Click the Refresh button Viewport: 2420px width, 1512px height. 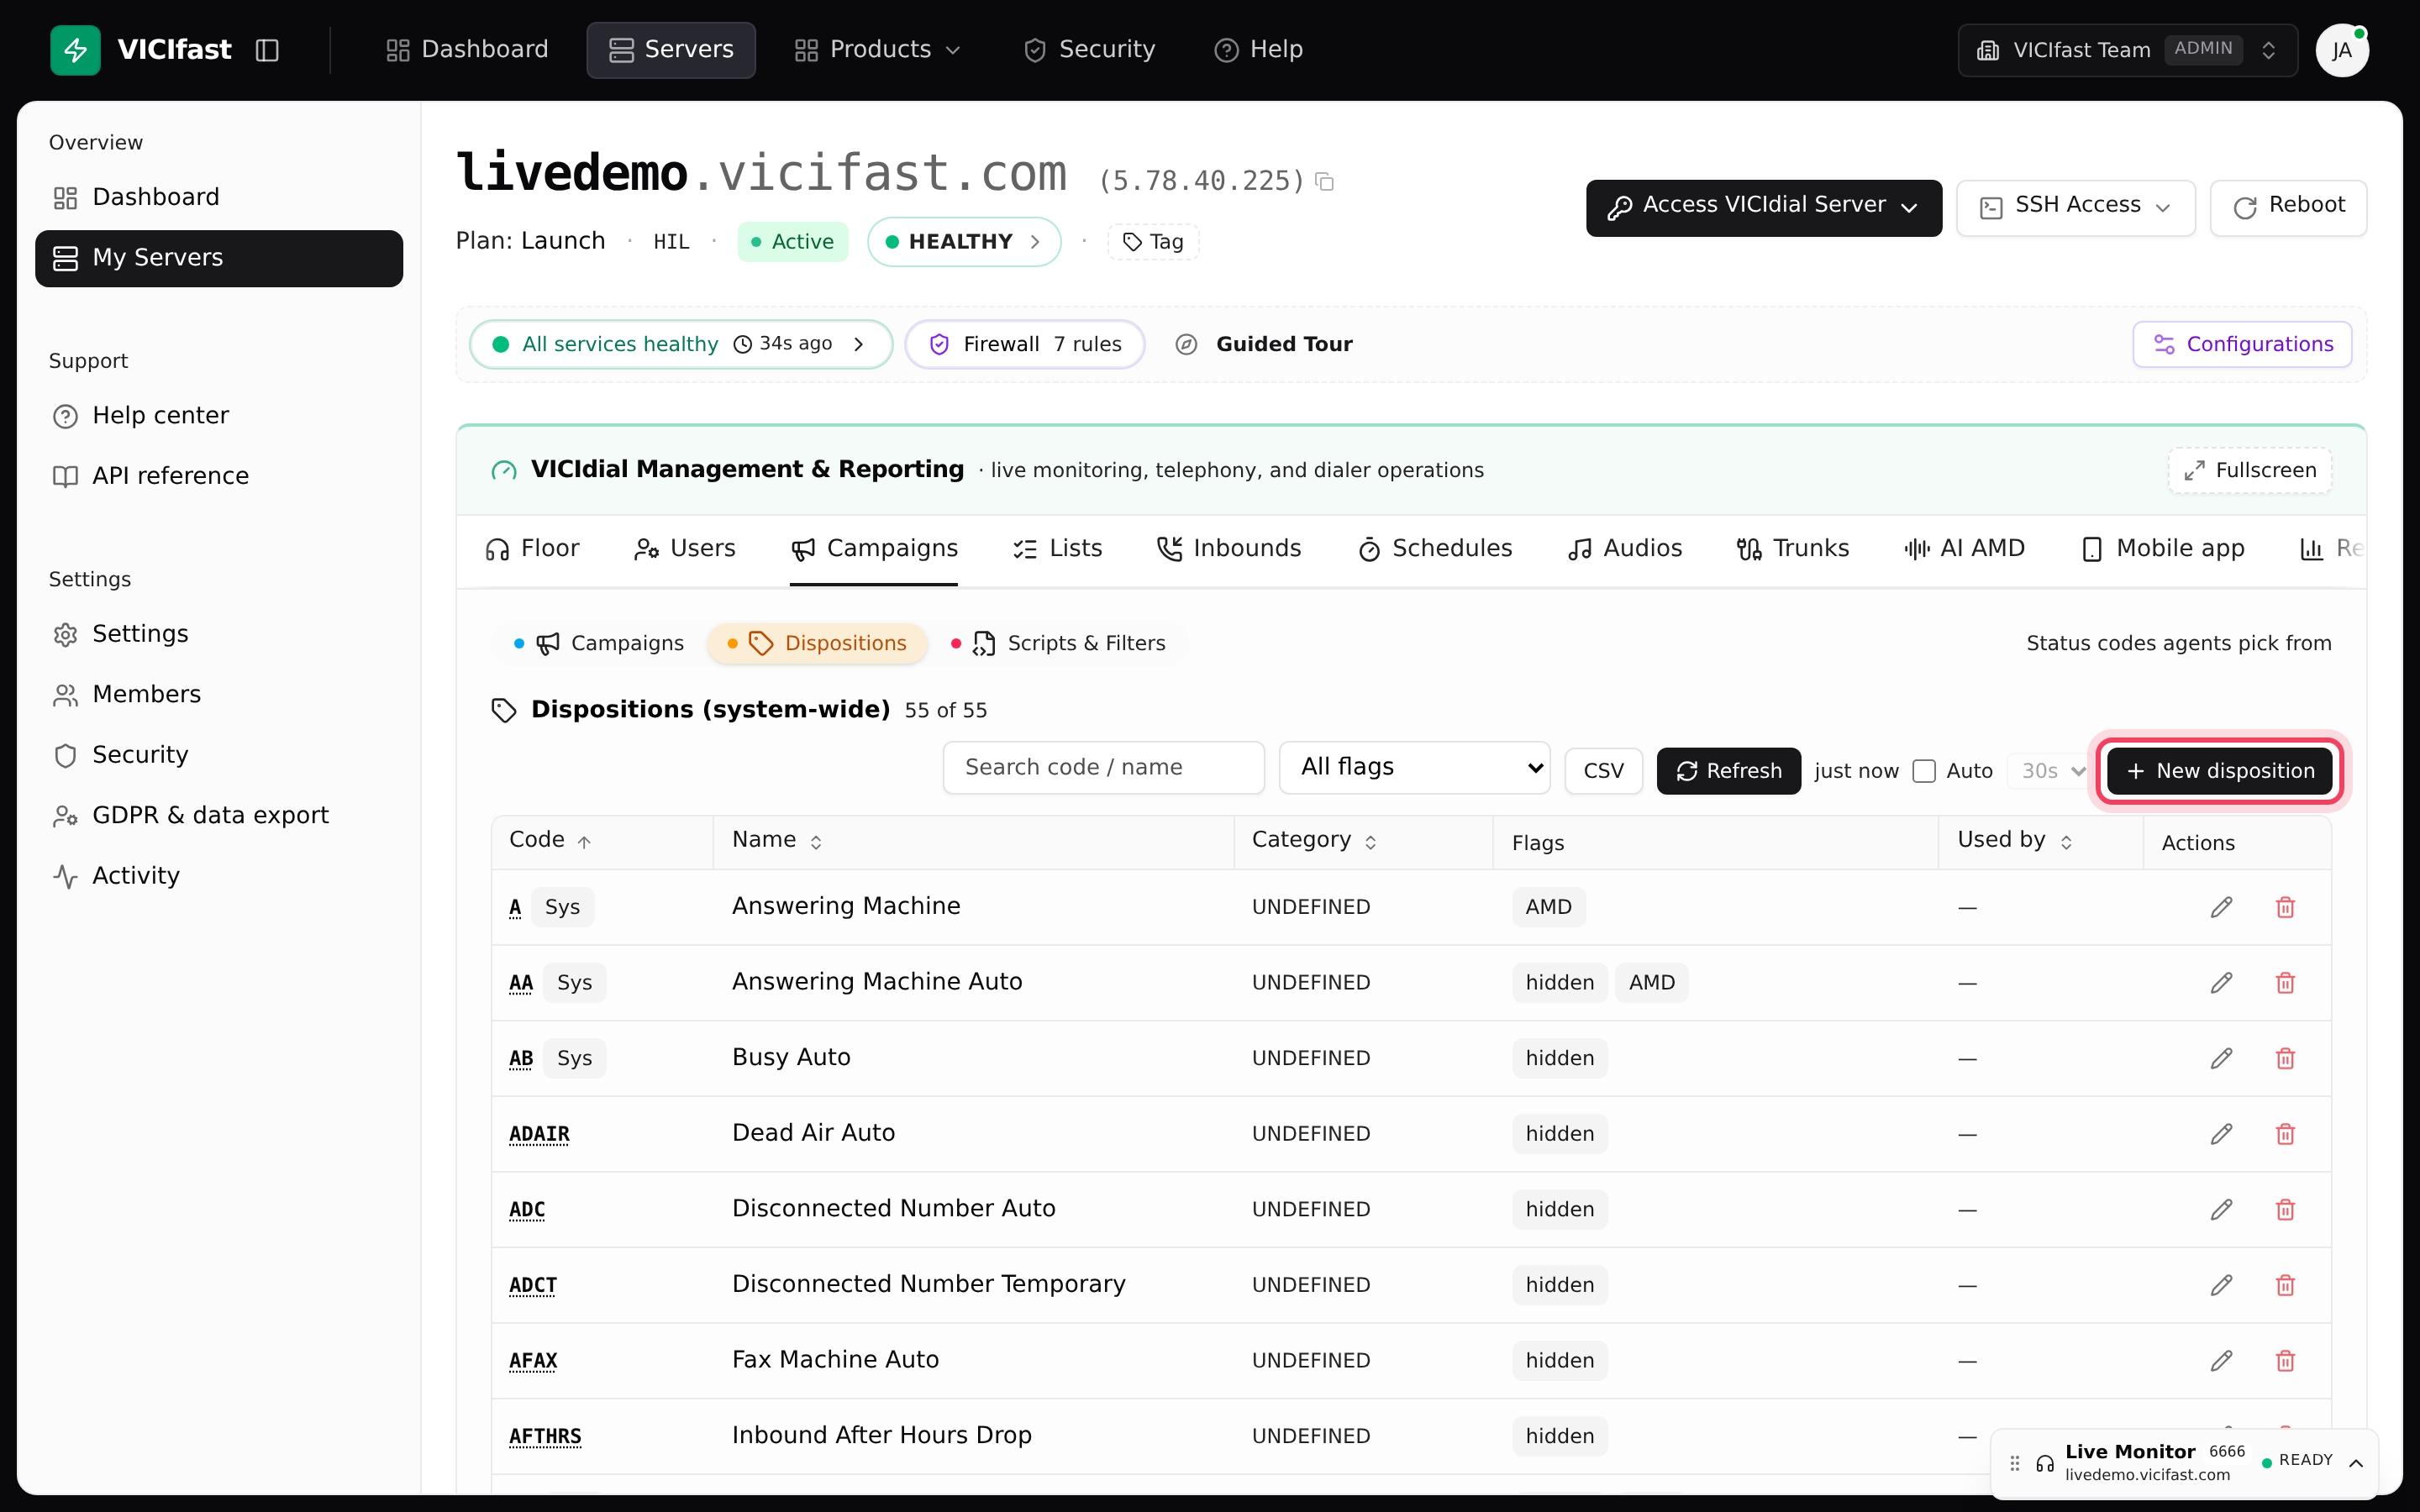[1728, 771]
